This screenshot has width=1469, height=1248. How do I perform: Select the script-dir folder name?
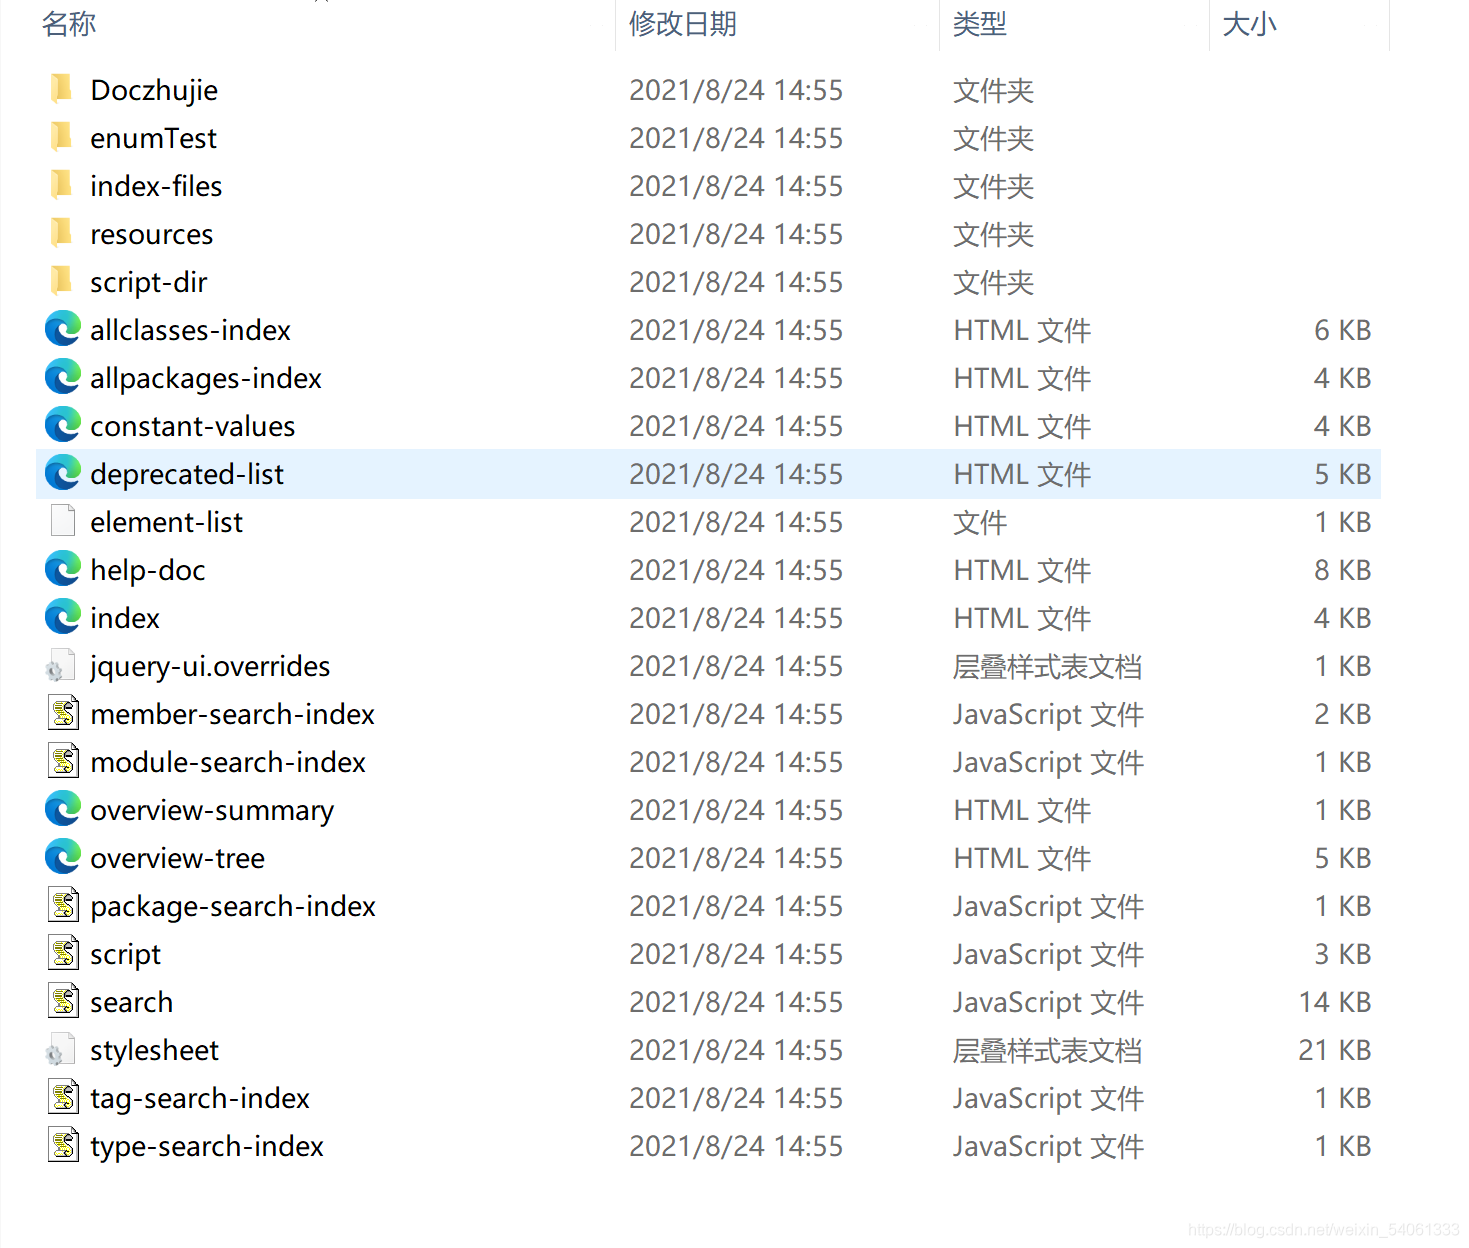click(149, 282)
